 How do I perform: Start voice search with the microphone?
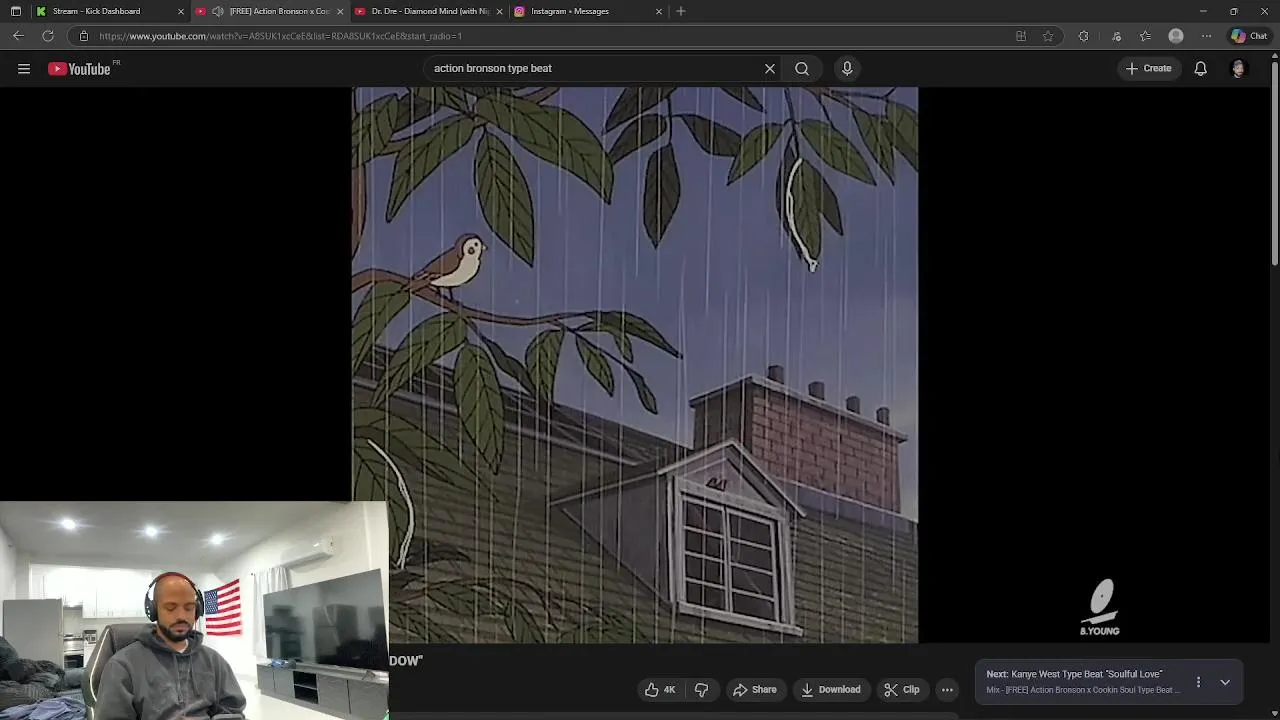(847, 69)
